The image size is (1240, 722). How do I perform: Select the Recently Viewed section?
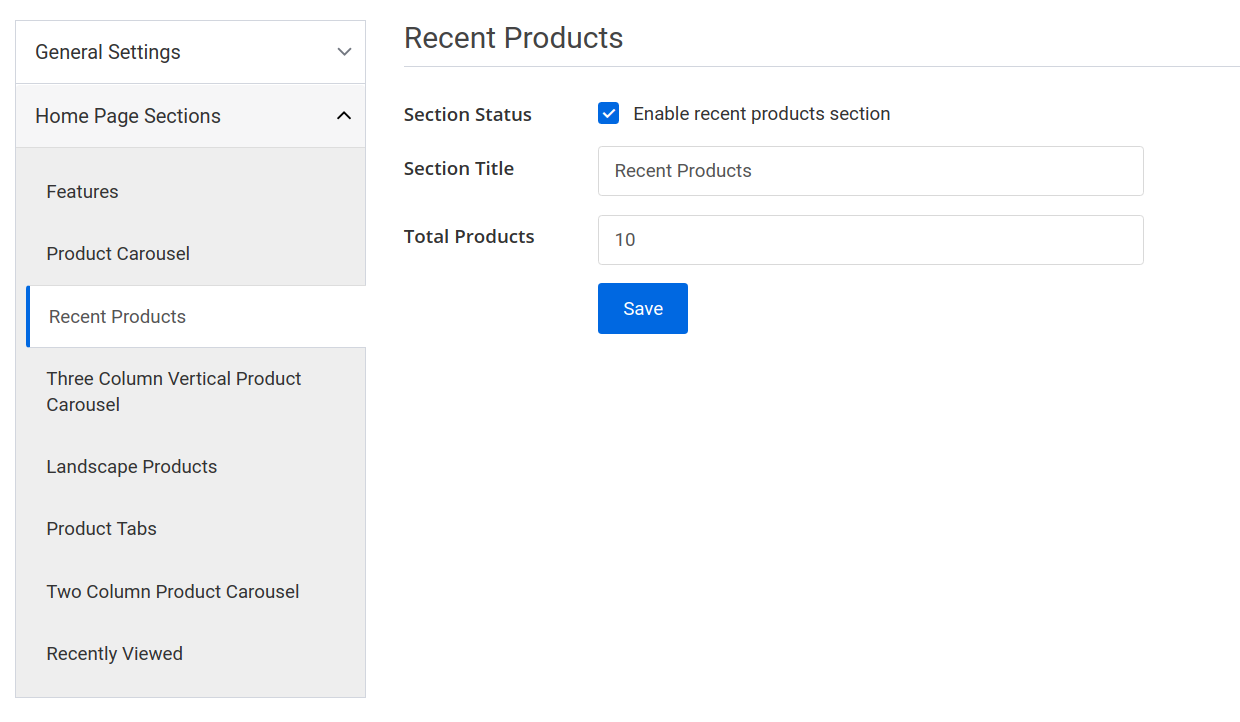coord(114,653)
